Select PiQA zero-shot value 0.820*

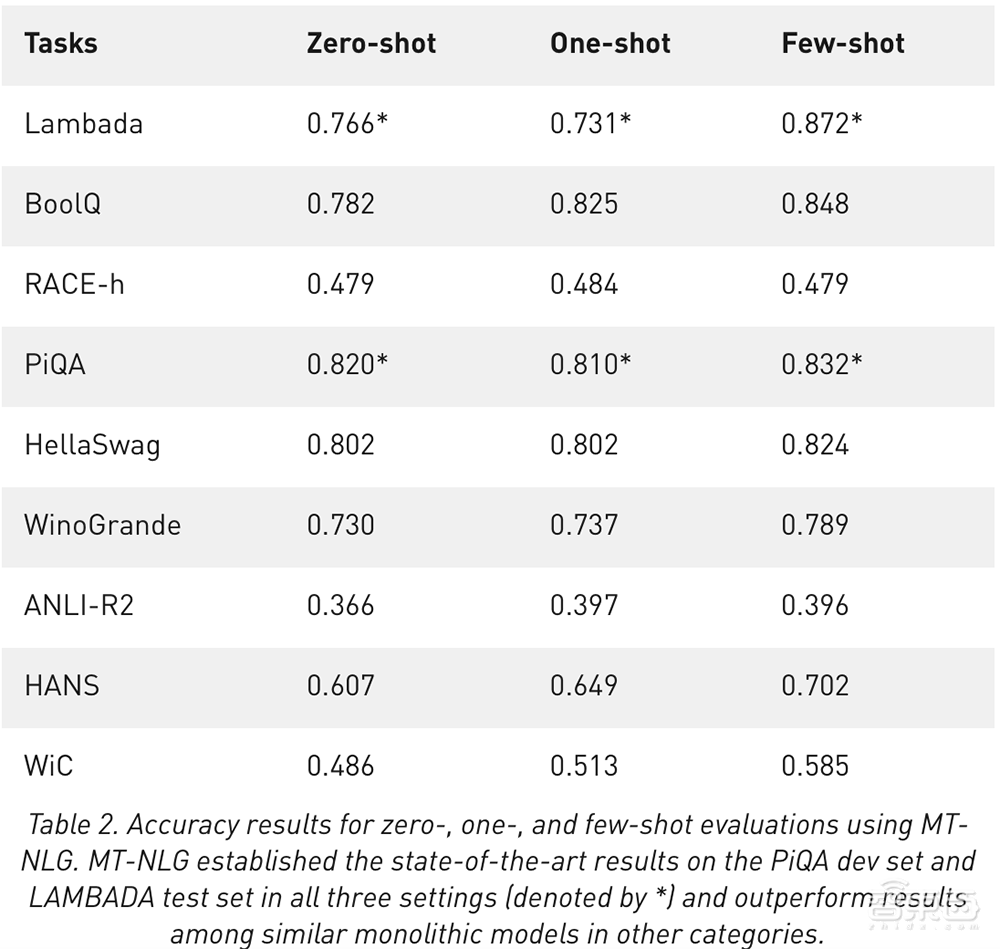pyautogui.click(x=347, y=365)
